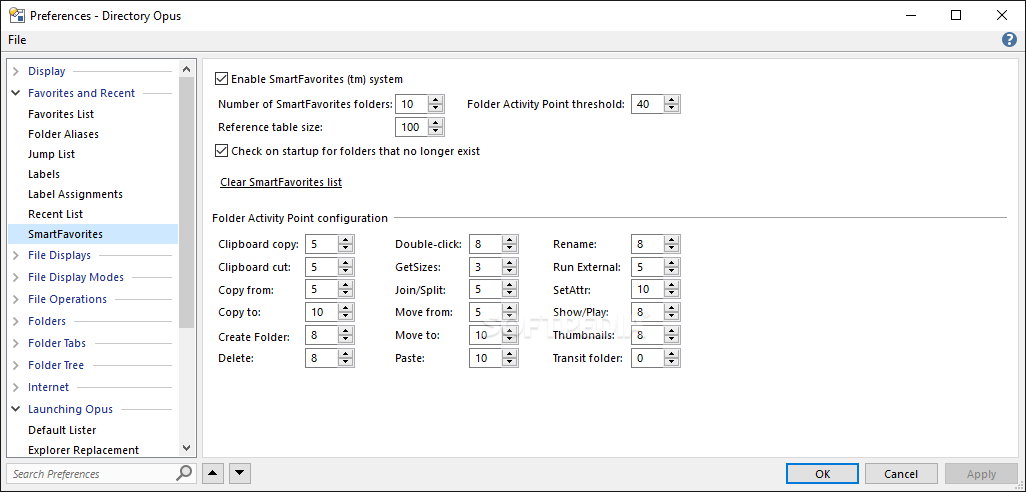This screenshot has height=492, width=1026.
Task: Decrease the Copy to points
Action: tap(346, 317)
